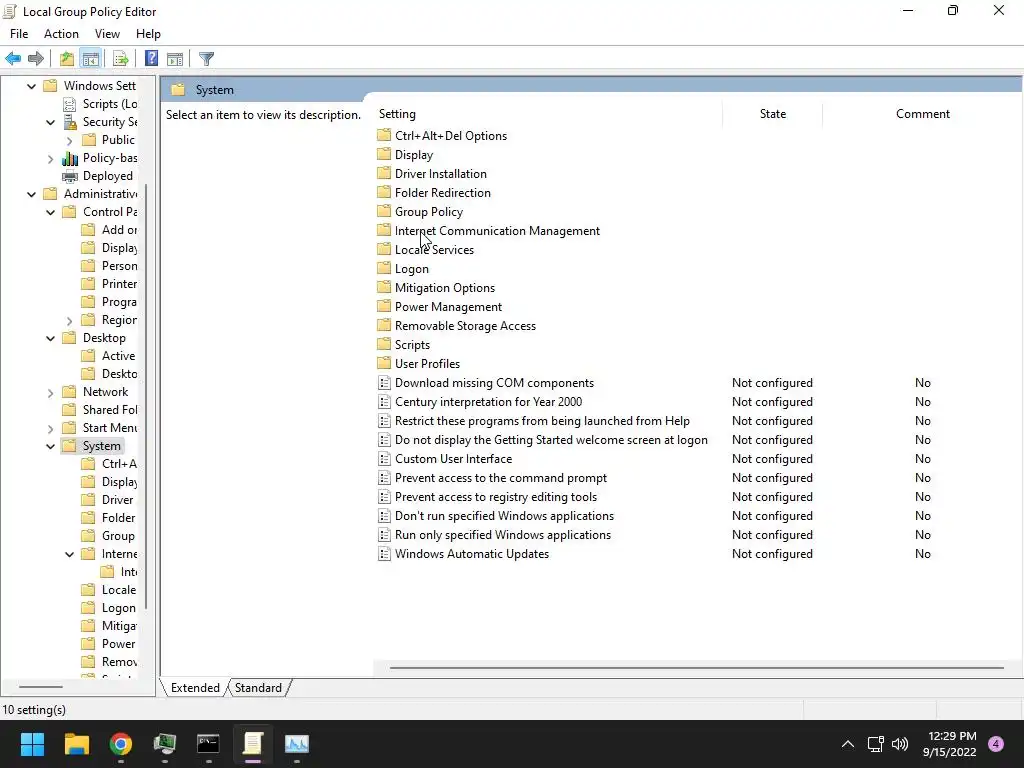Collapse the Administrative Templates tree node
Viewport: 1024px width, 768px height.
31,195
